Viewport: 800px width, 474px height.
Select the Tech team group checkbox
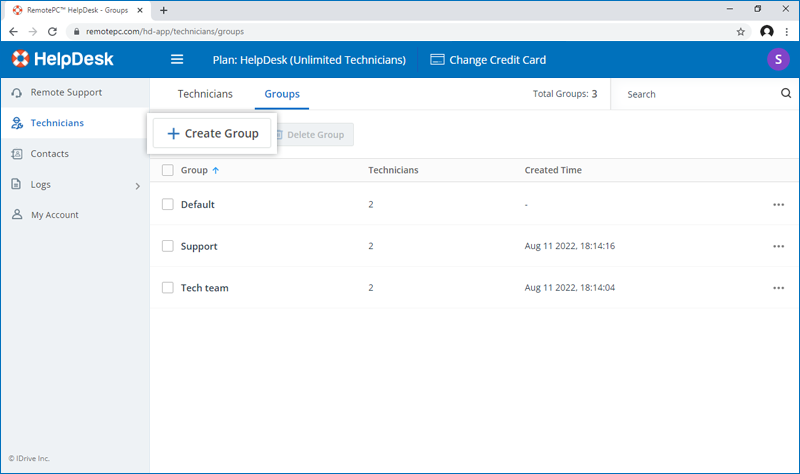pos(168,288)
